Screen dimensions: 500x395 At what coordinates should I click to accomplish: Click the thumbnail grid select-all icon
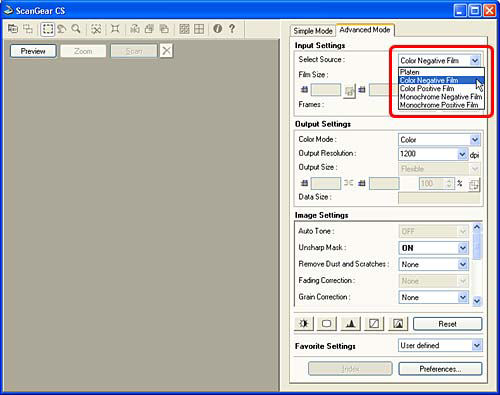click(184, 29)
